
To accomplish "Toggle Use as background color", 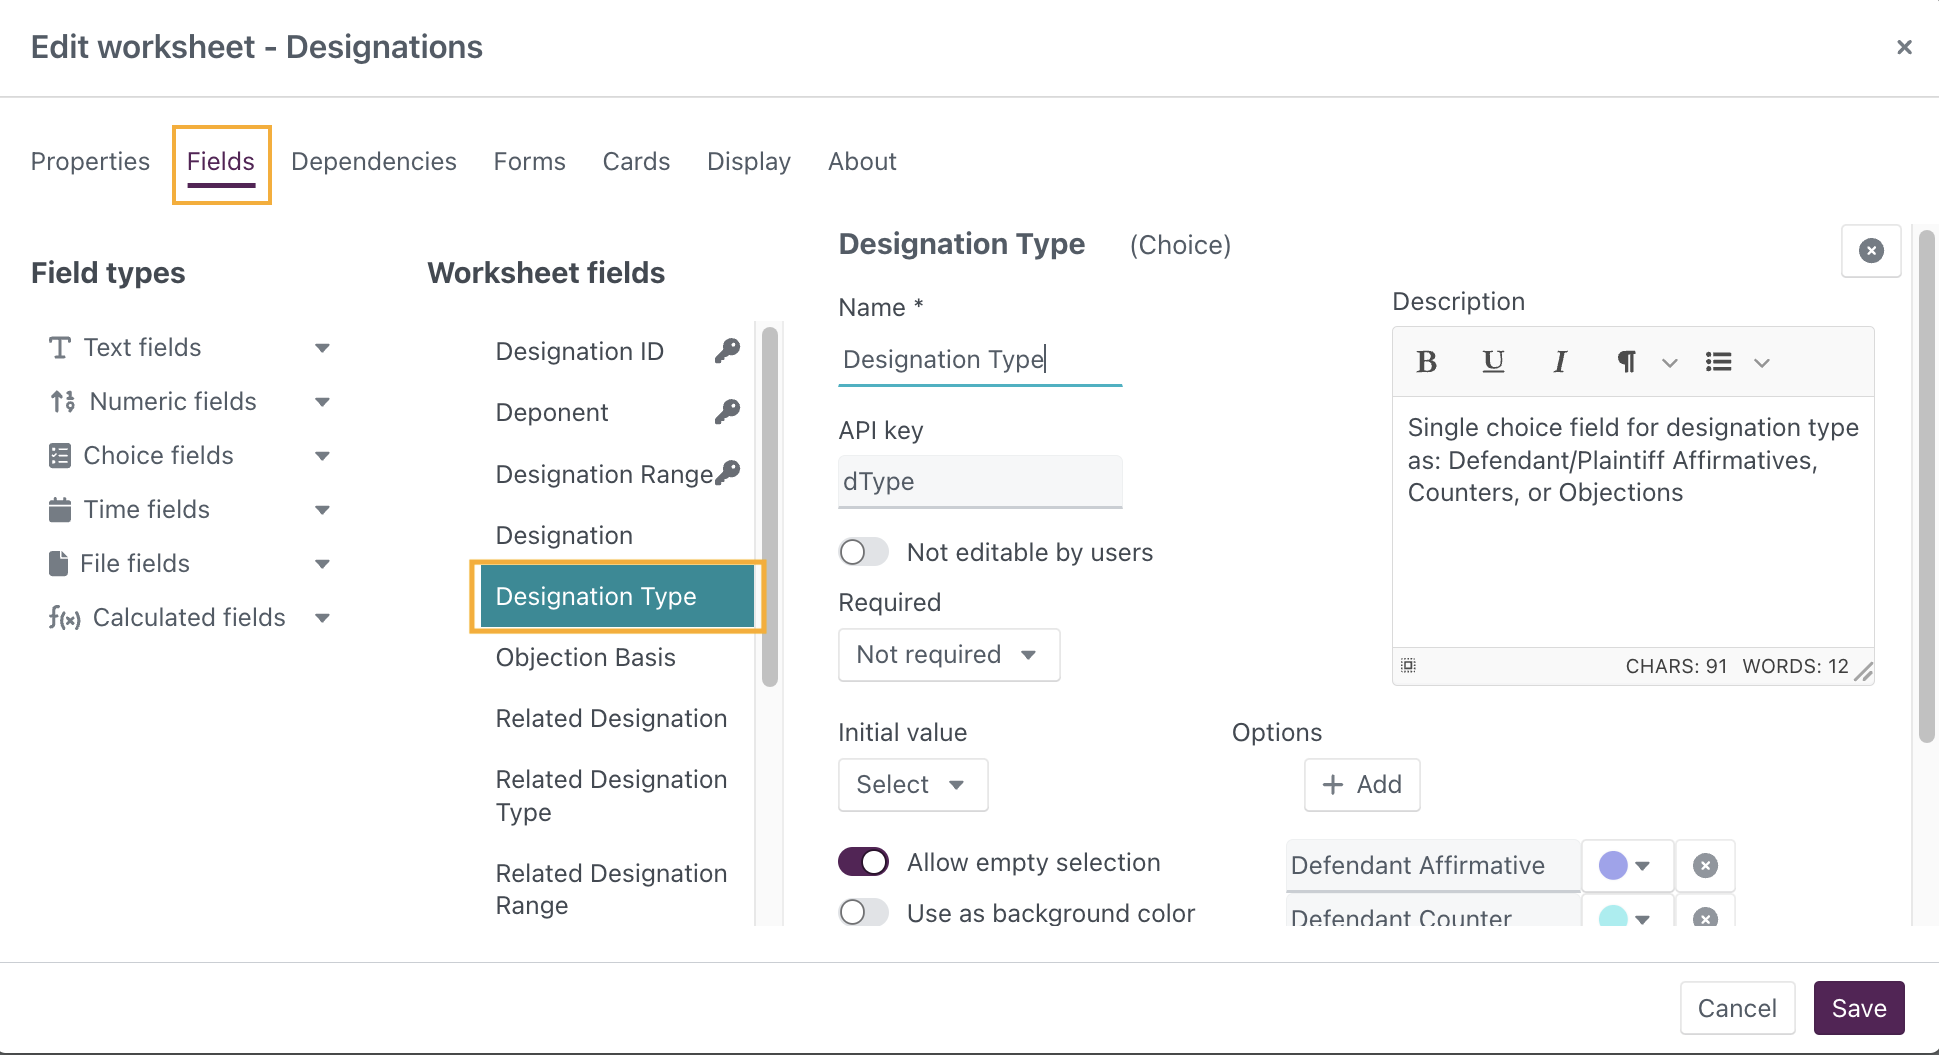I will 864,913.
